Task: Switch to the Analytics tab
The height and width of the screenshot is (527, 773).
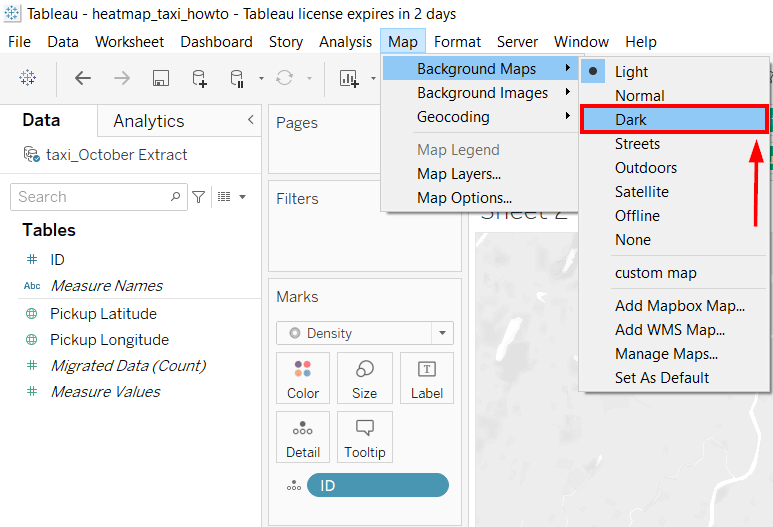Action: [148, 121]
